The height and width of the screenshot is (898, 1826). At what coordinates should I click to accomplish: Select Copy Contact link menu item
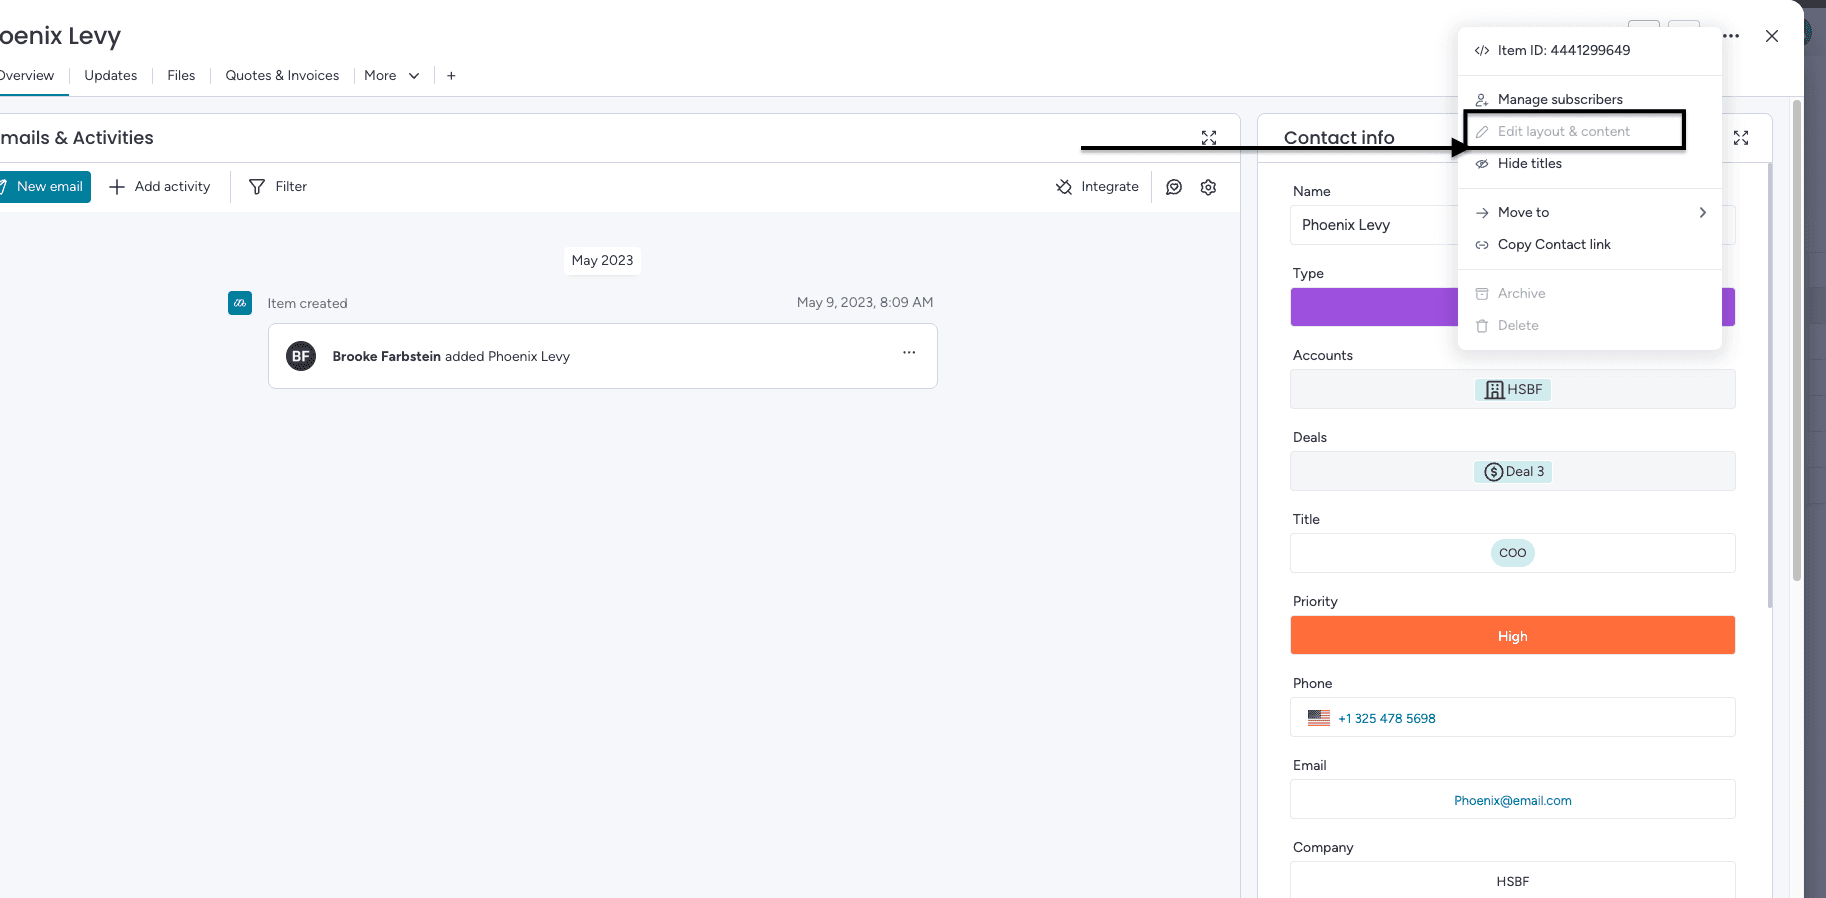pos(1553,245)
